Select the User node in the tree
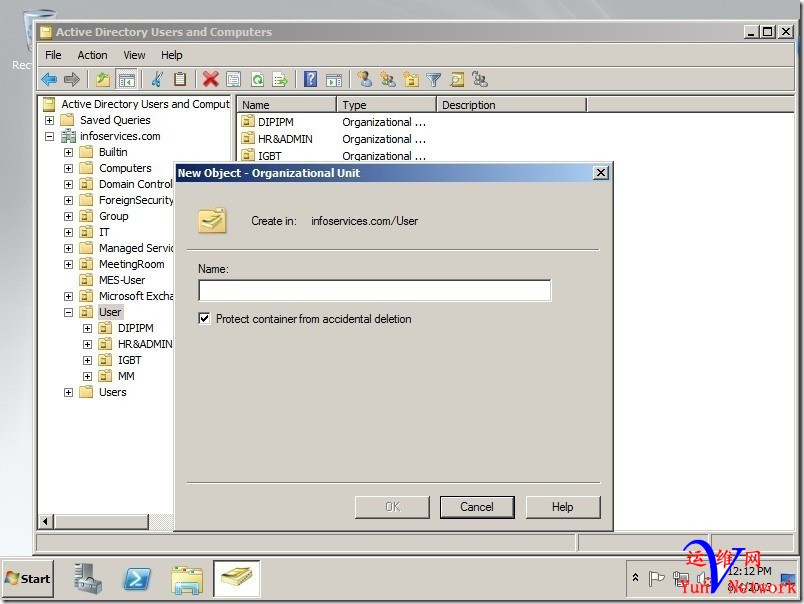 (110, 312)
